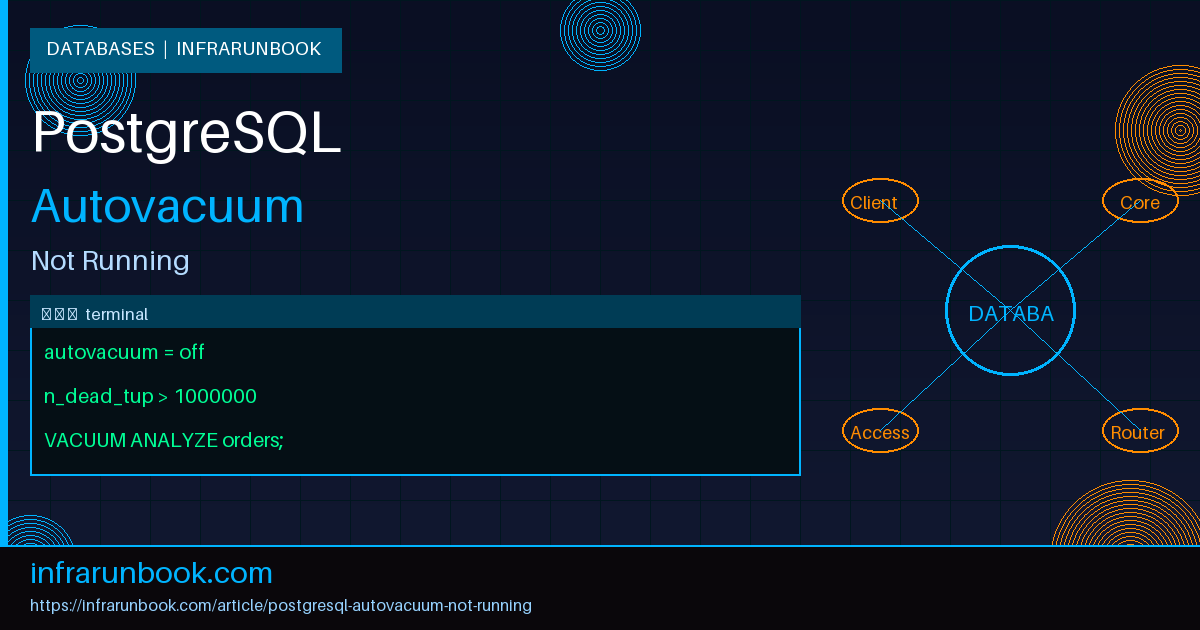
Task: Select the Core node in the network diagram
Action: [1140, 201]
